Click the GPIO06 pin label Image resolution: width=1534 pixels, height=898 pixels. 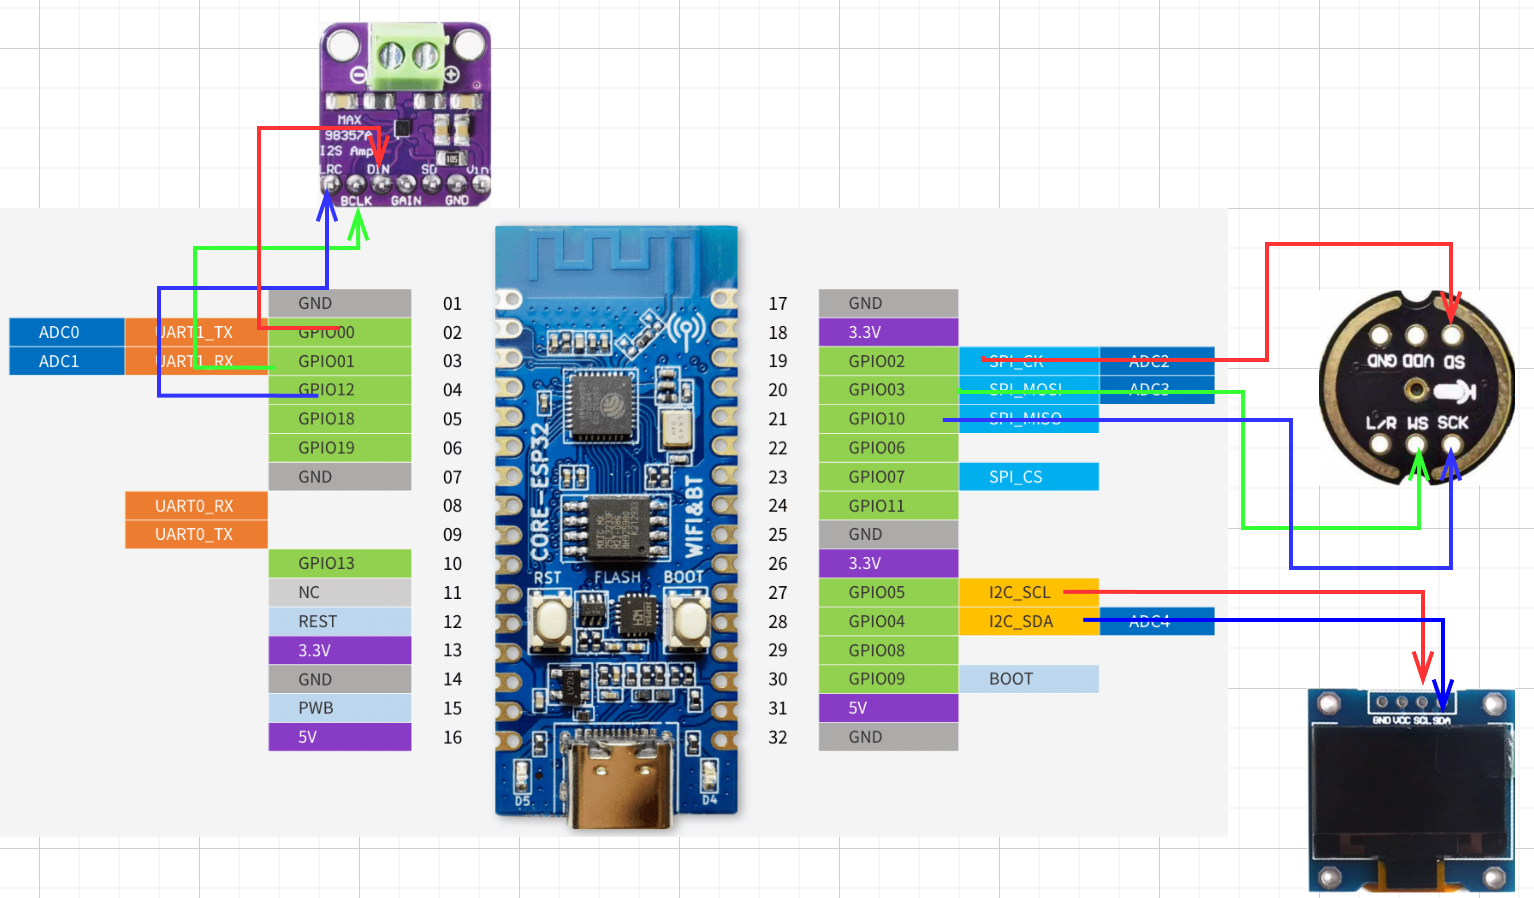click(x=888, y=448)
